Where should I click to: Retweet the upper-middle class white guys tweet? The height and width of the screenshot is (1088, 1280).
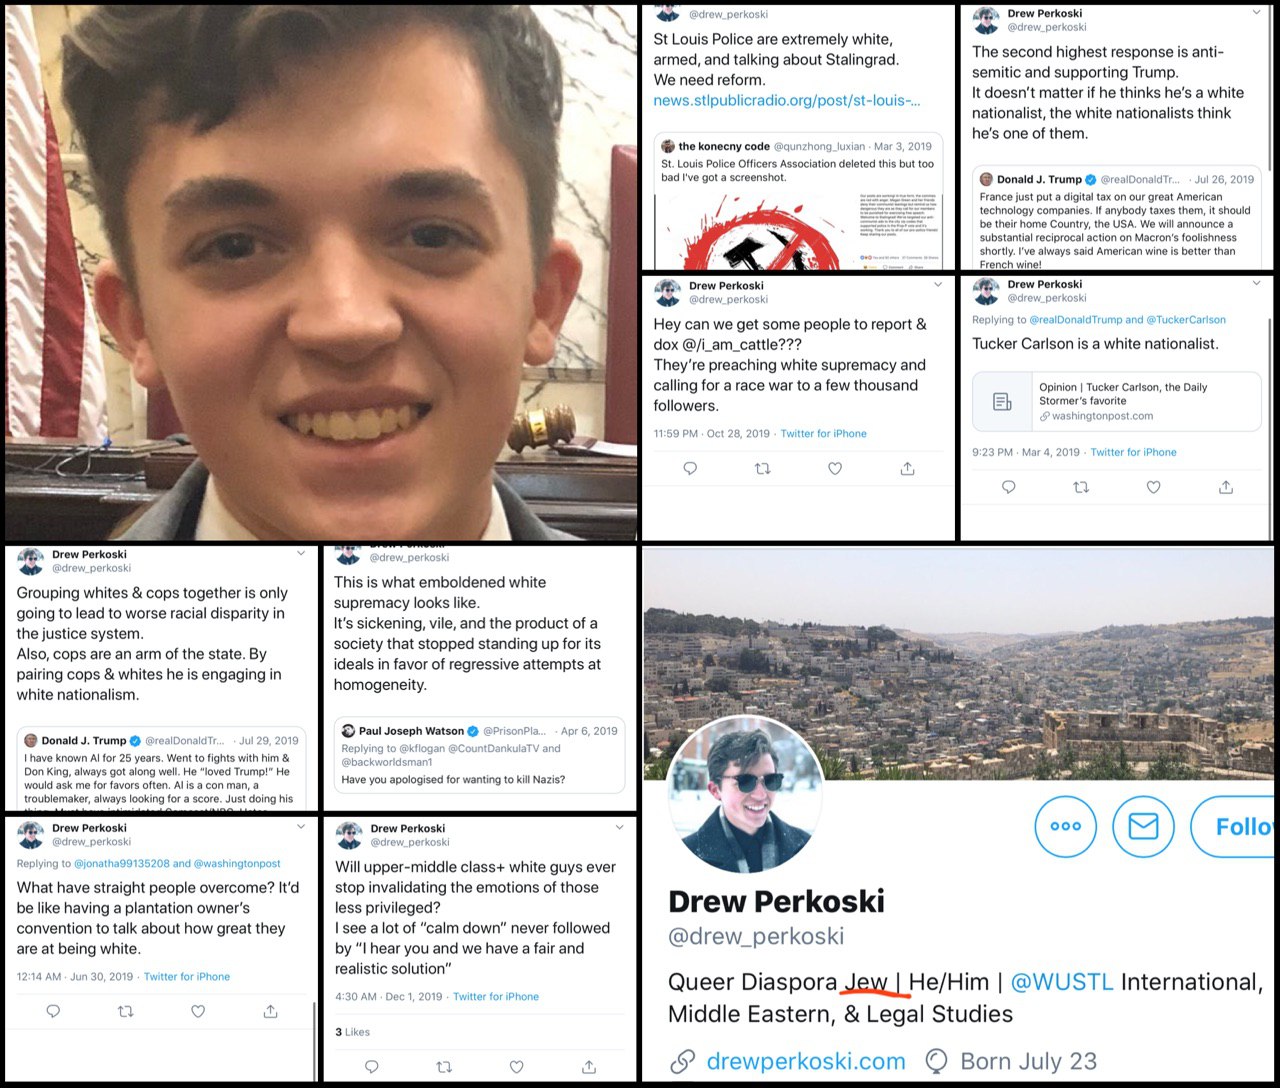[444, 1067]
